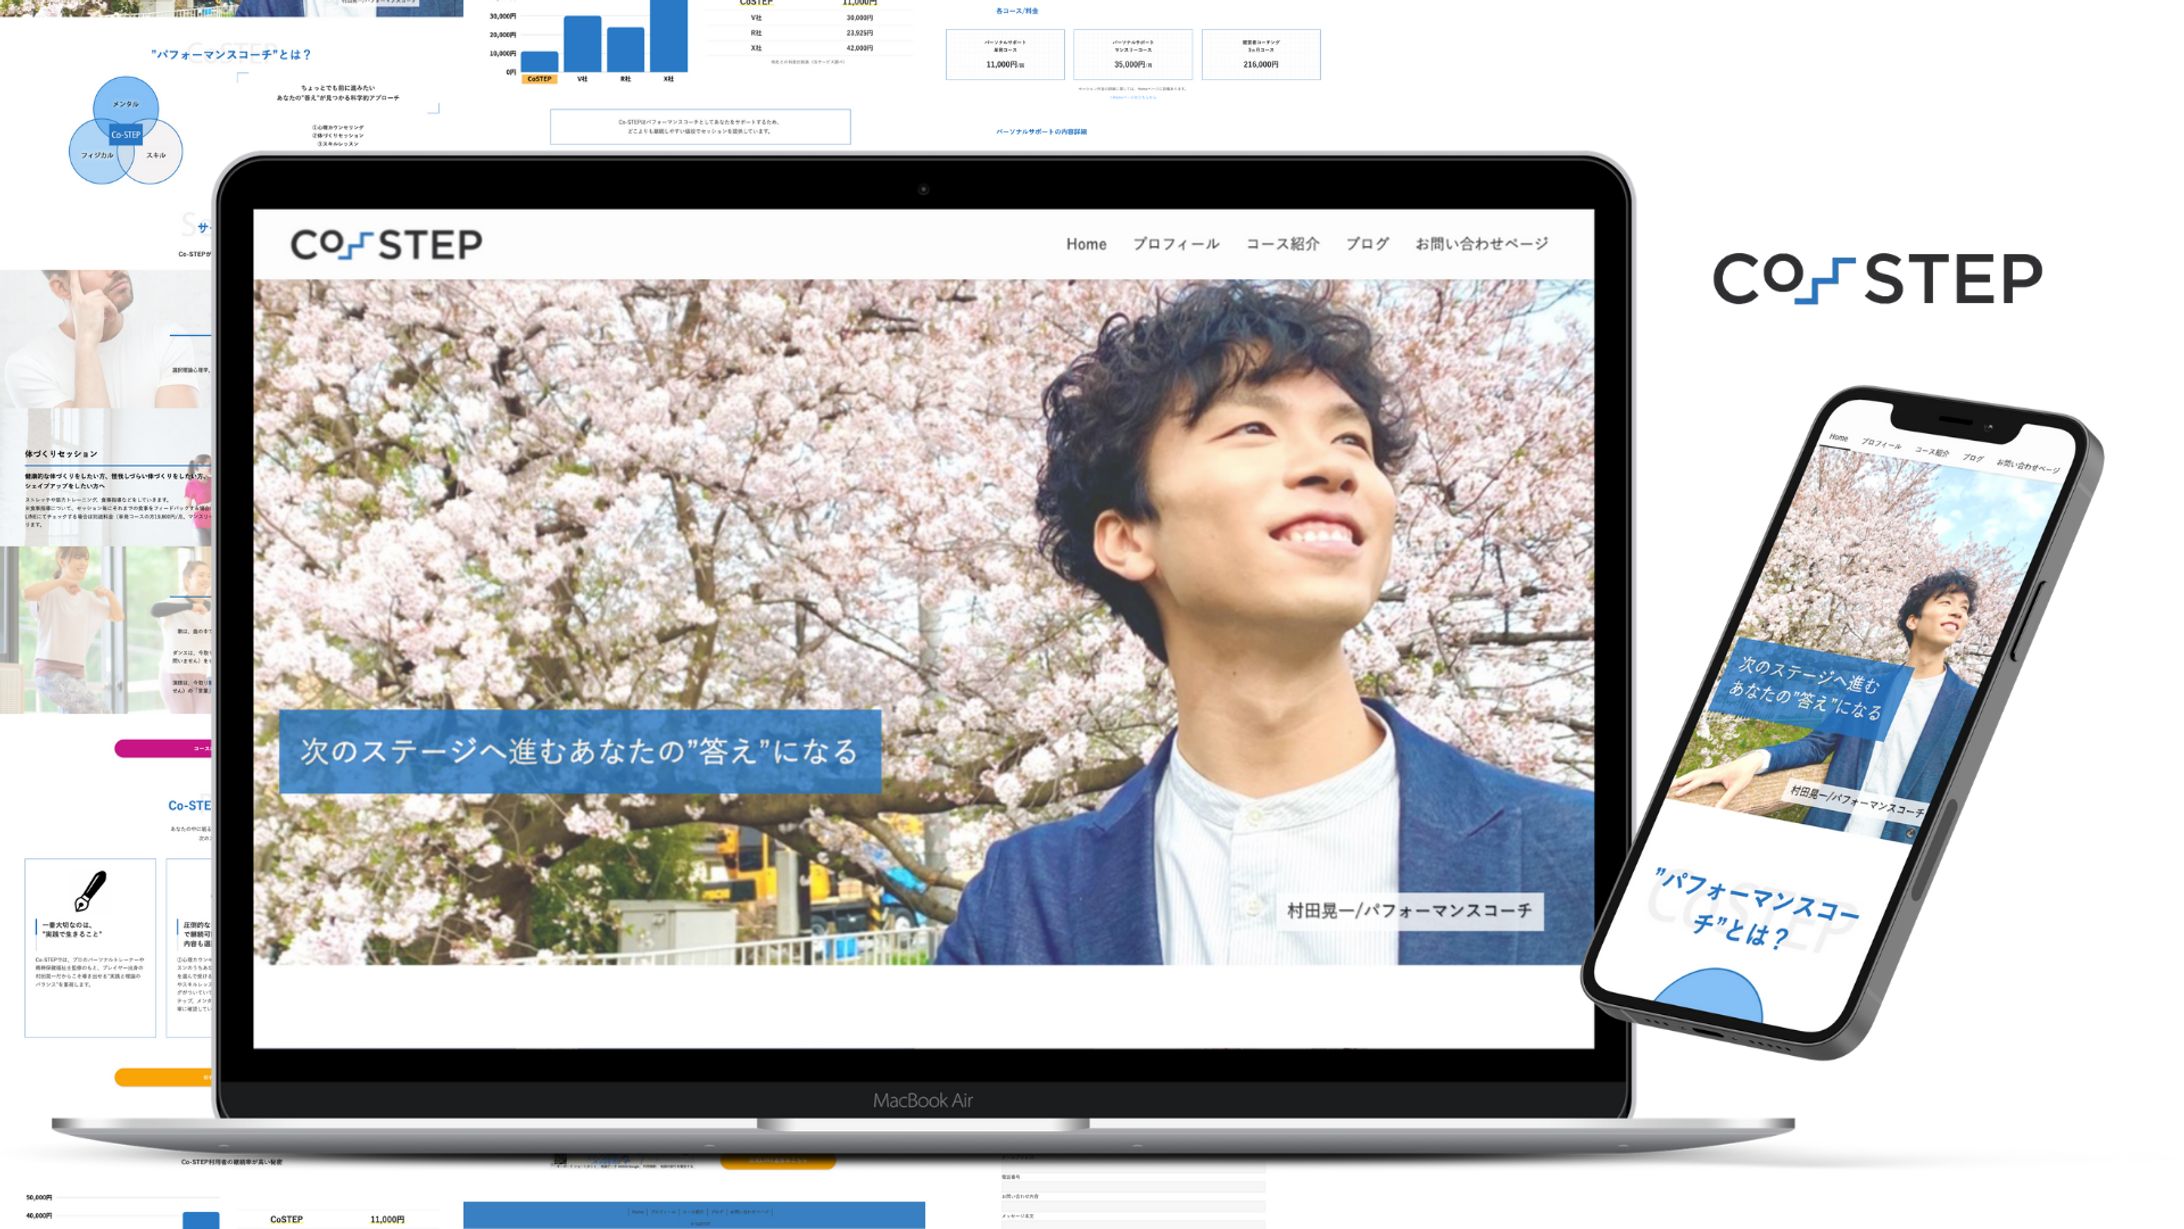This screenshot has height=1229, width=2184.
Task: Click the CoSTEP logo in laptop site header
Action: 386,244
